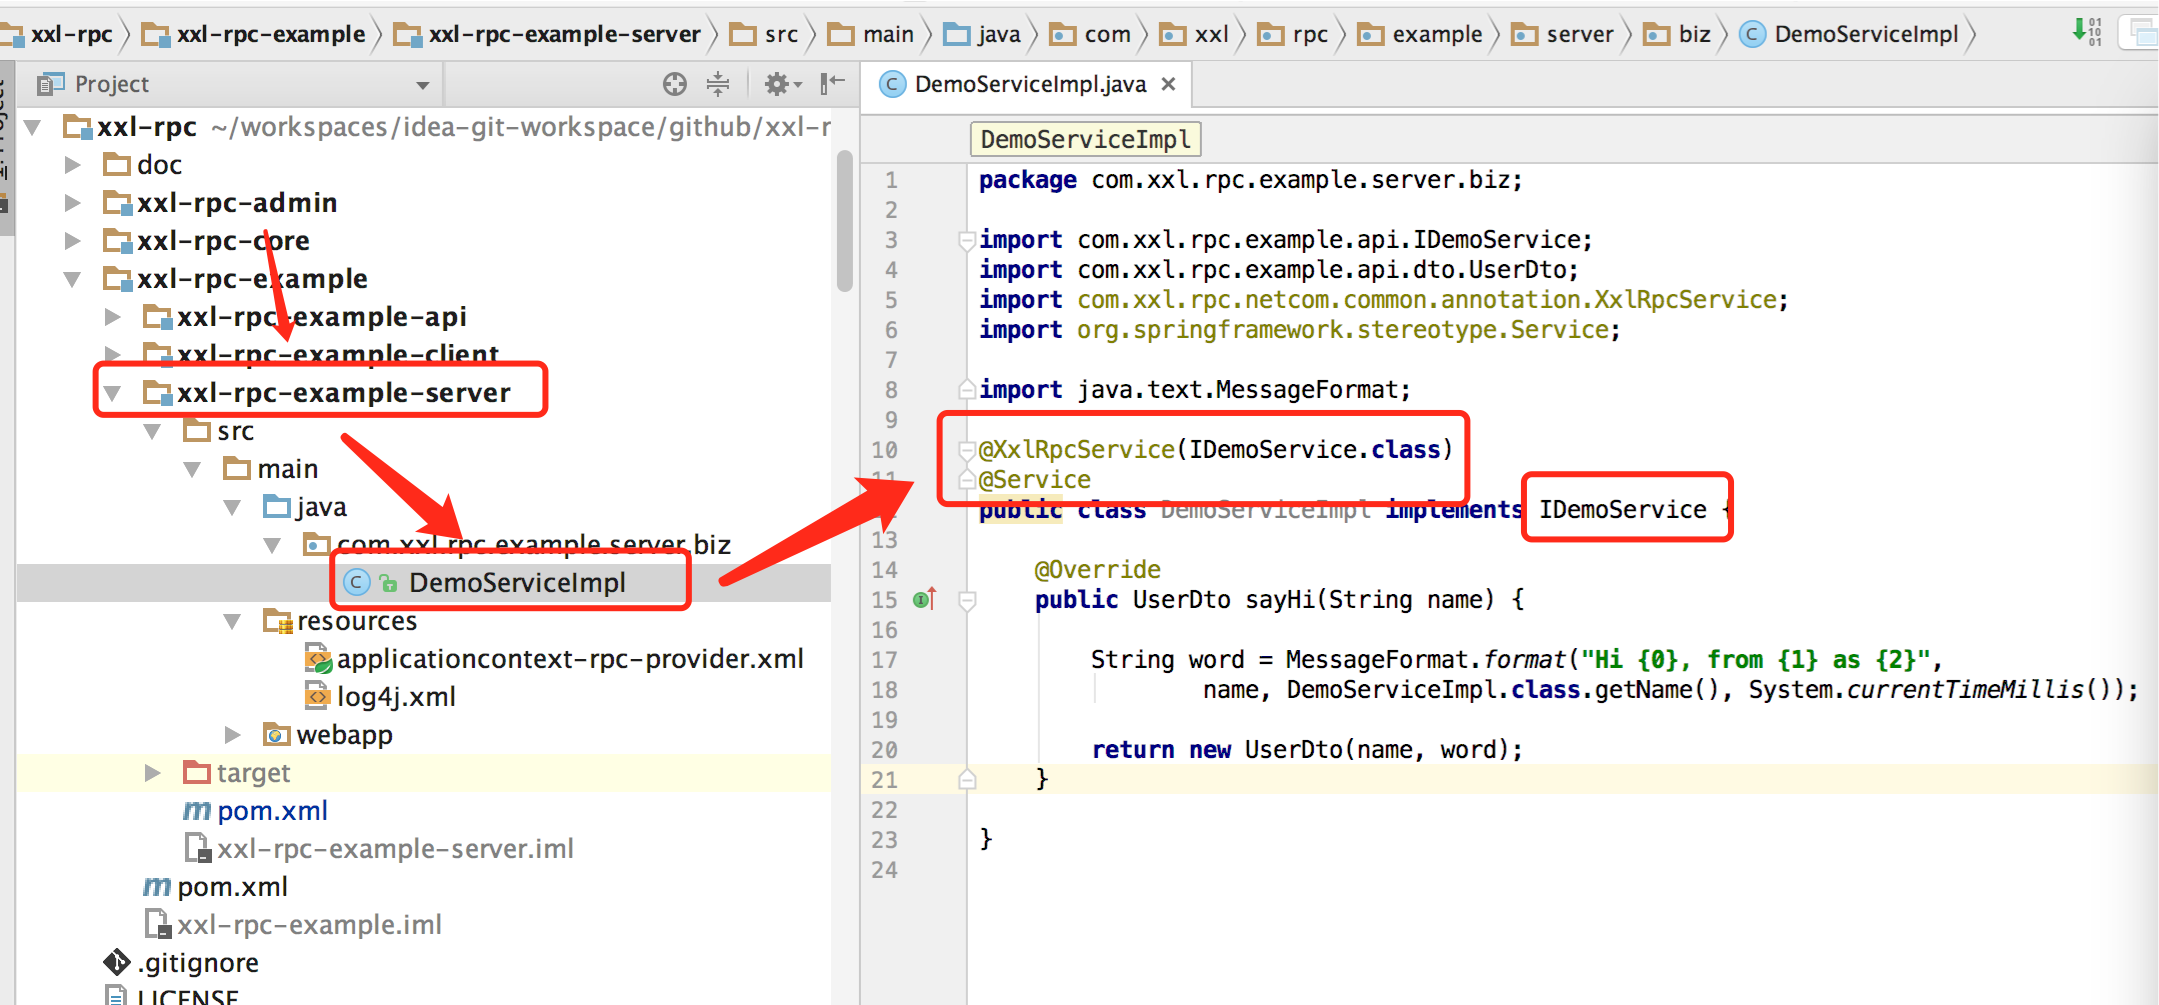The width and height of the screenshot is (2159, 1005).
Task: Close the DemoServiceImpl.java tab
Action: pyautogui.click(x=1168, y=84)
